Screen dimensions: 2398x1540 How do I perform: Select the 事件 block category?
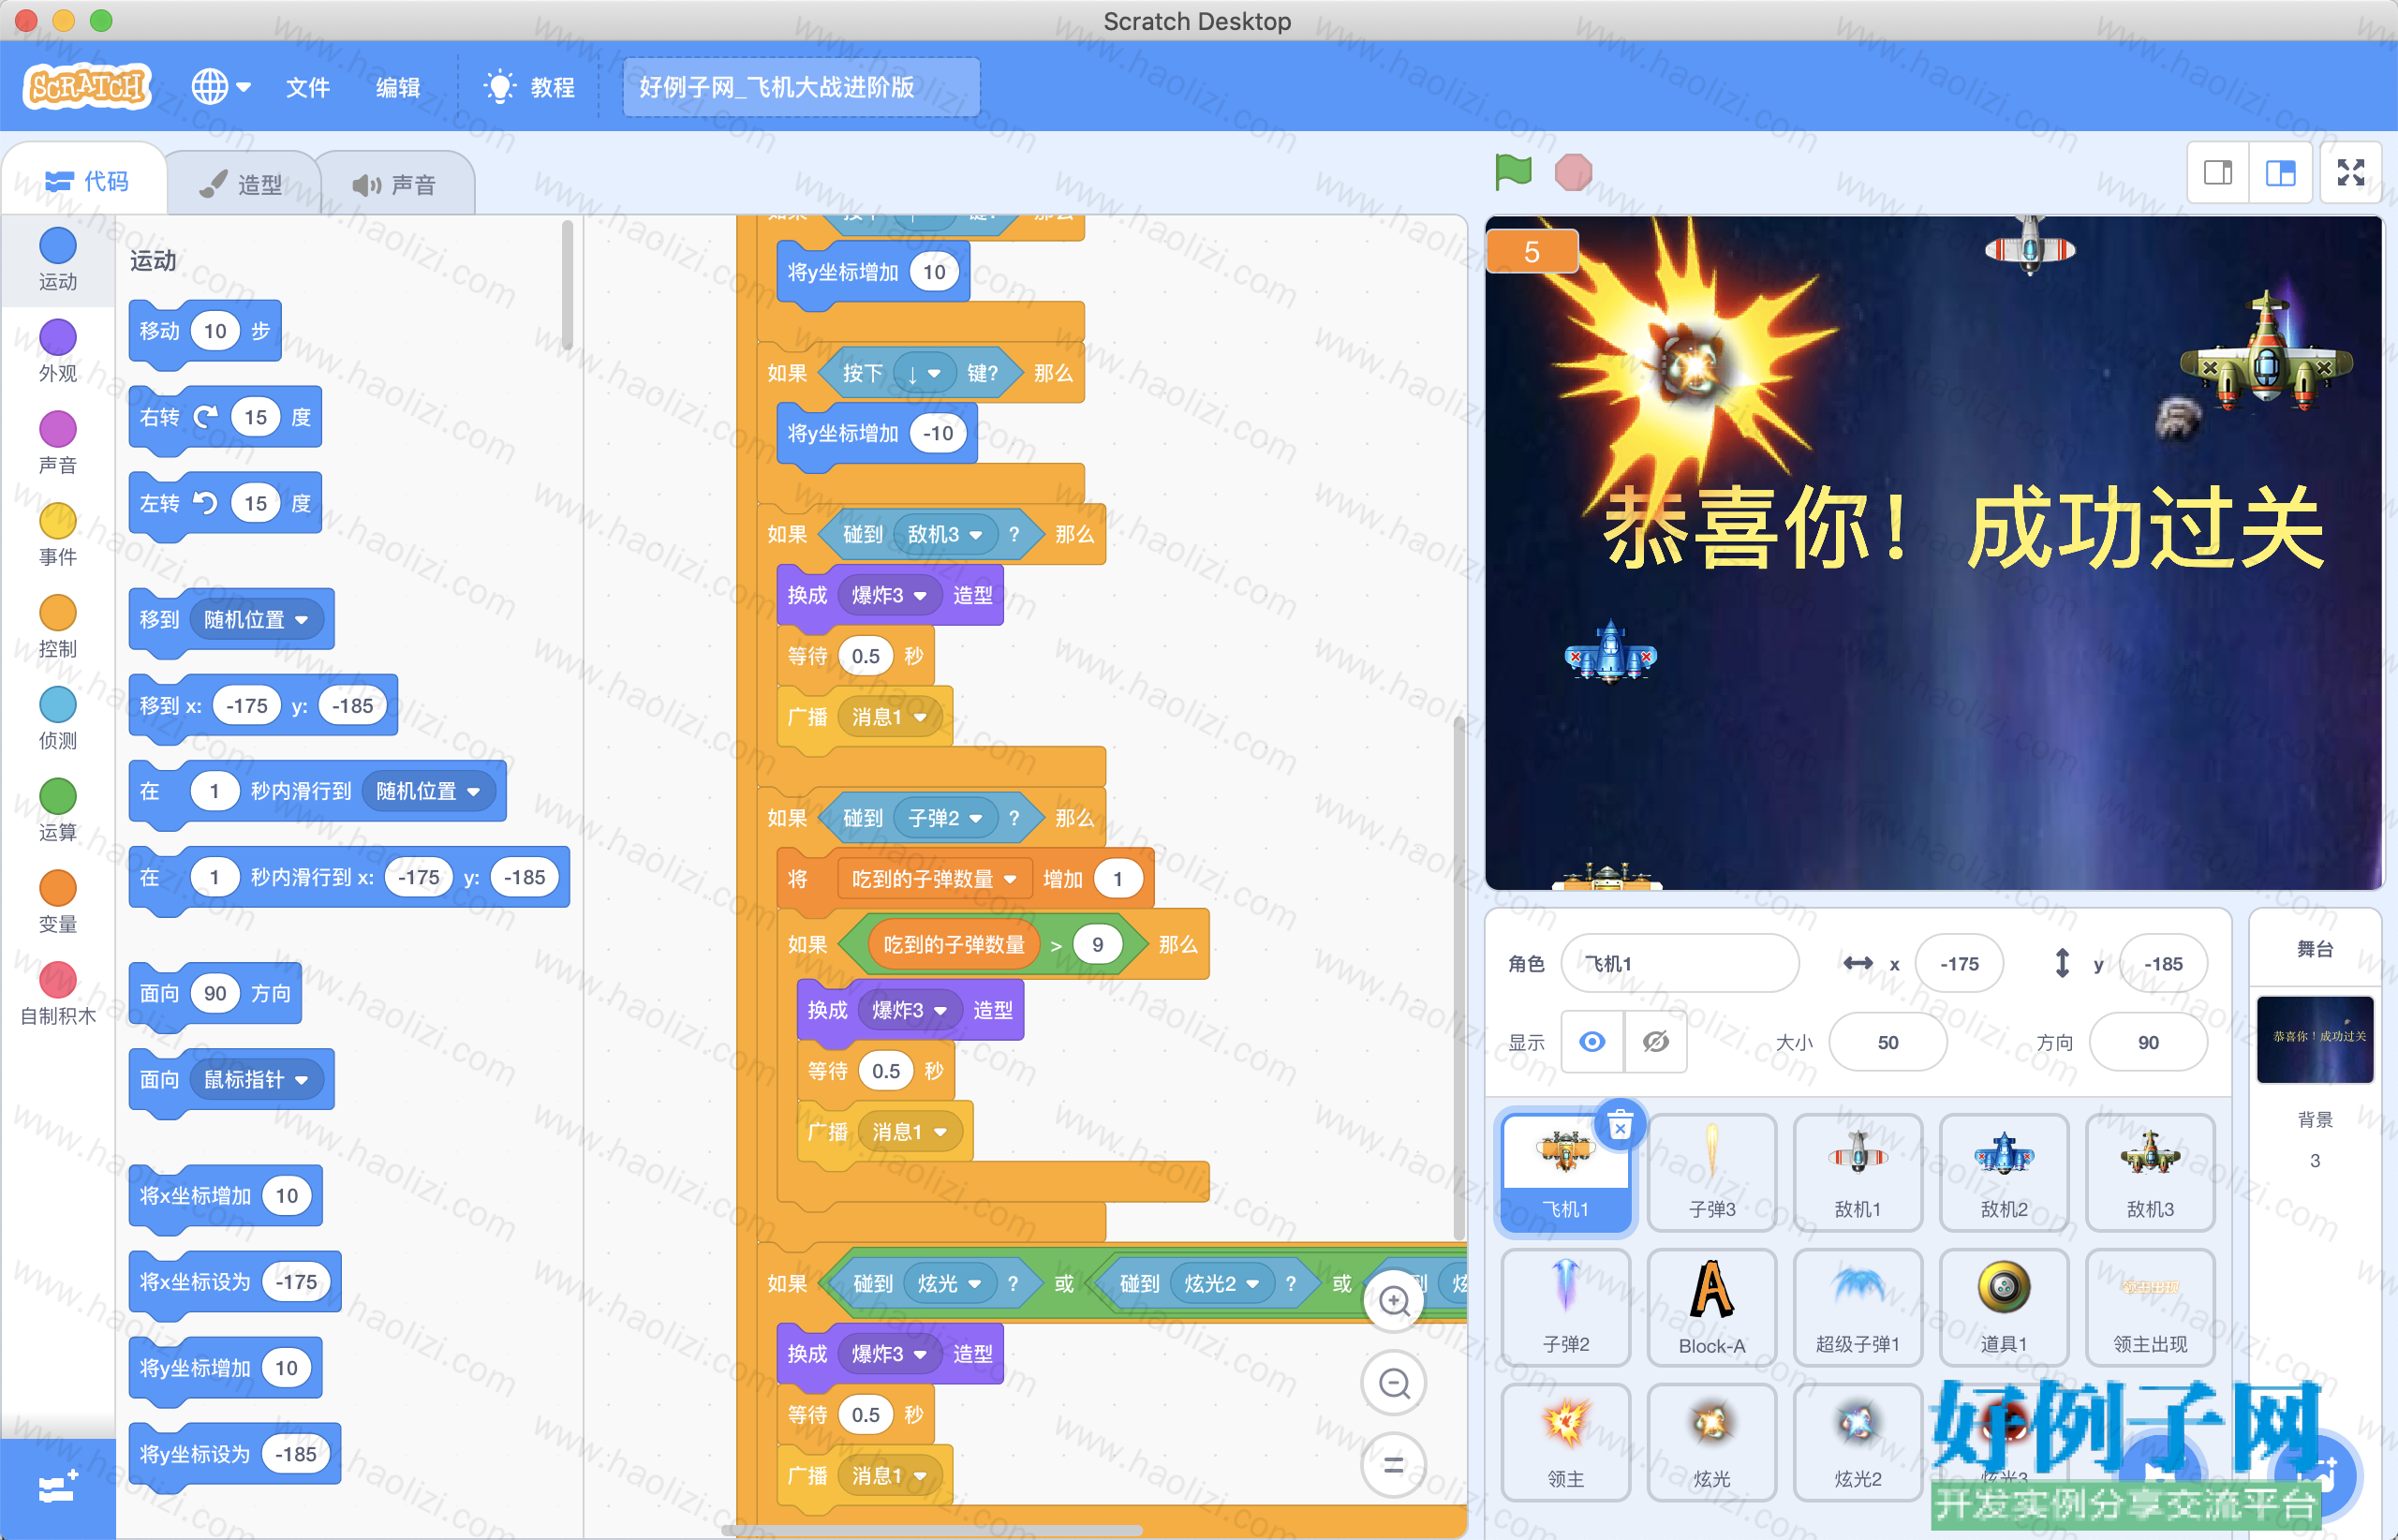pos(58,535)
